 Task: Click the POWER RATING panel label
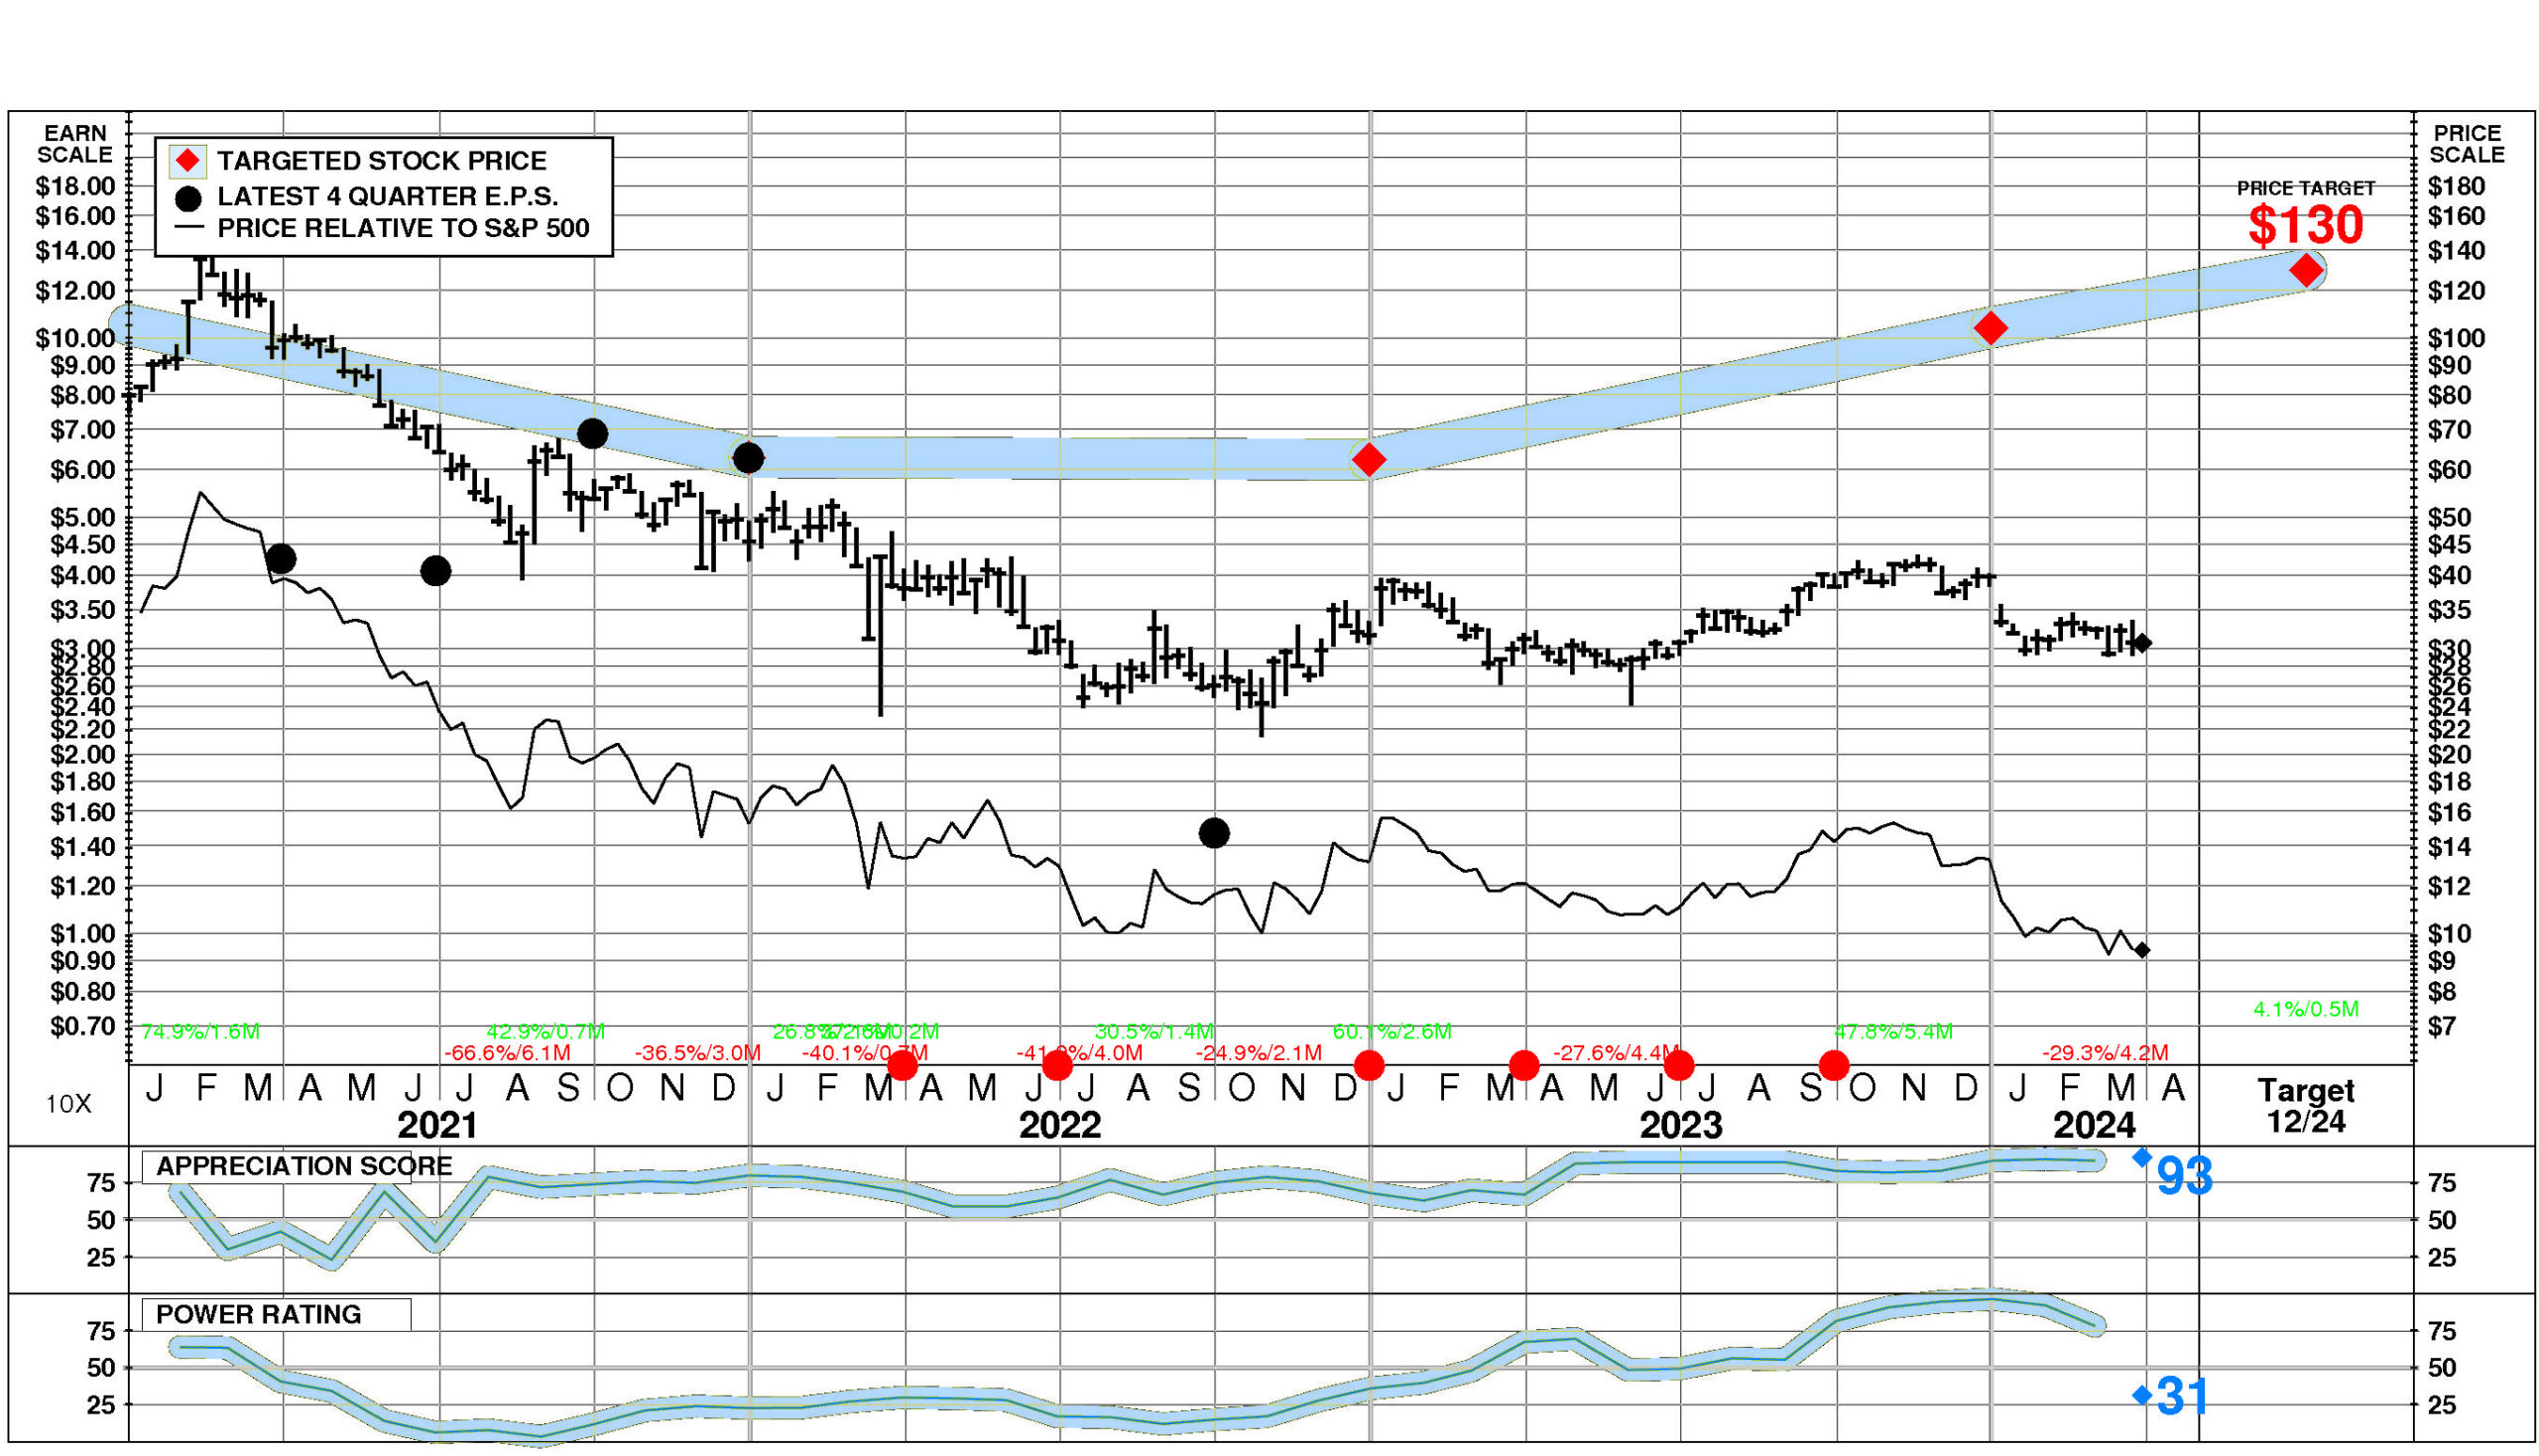tap(258, 1315)
